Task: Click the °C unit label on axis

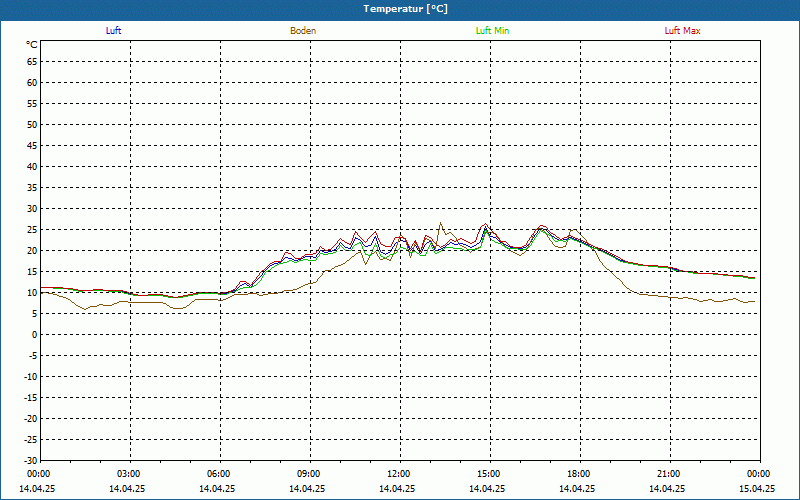Action: coord(32,45)
